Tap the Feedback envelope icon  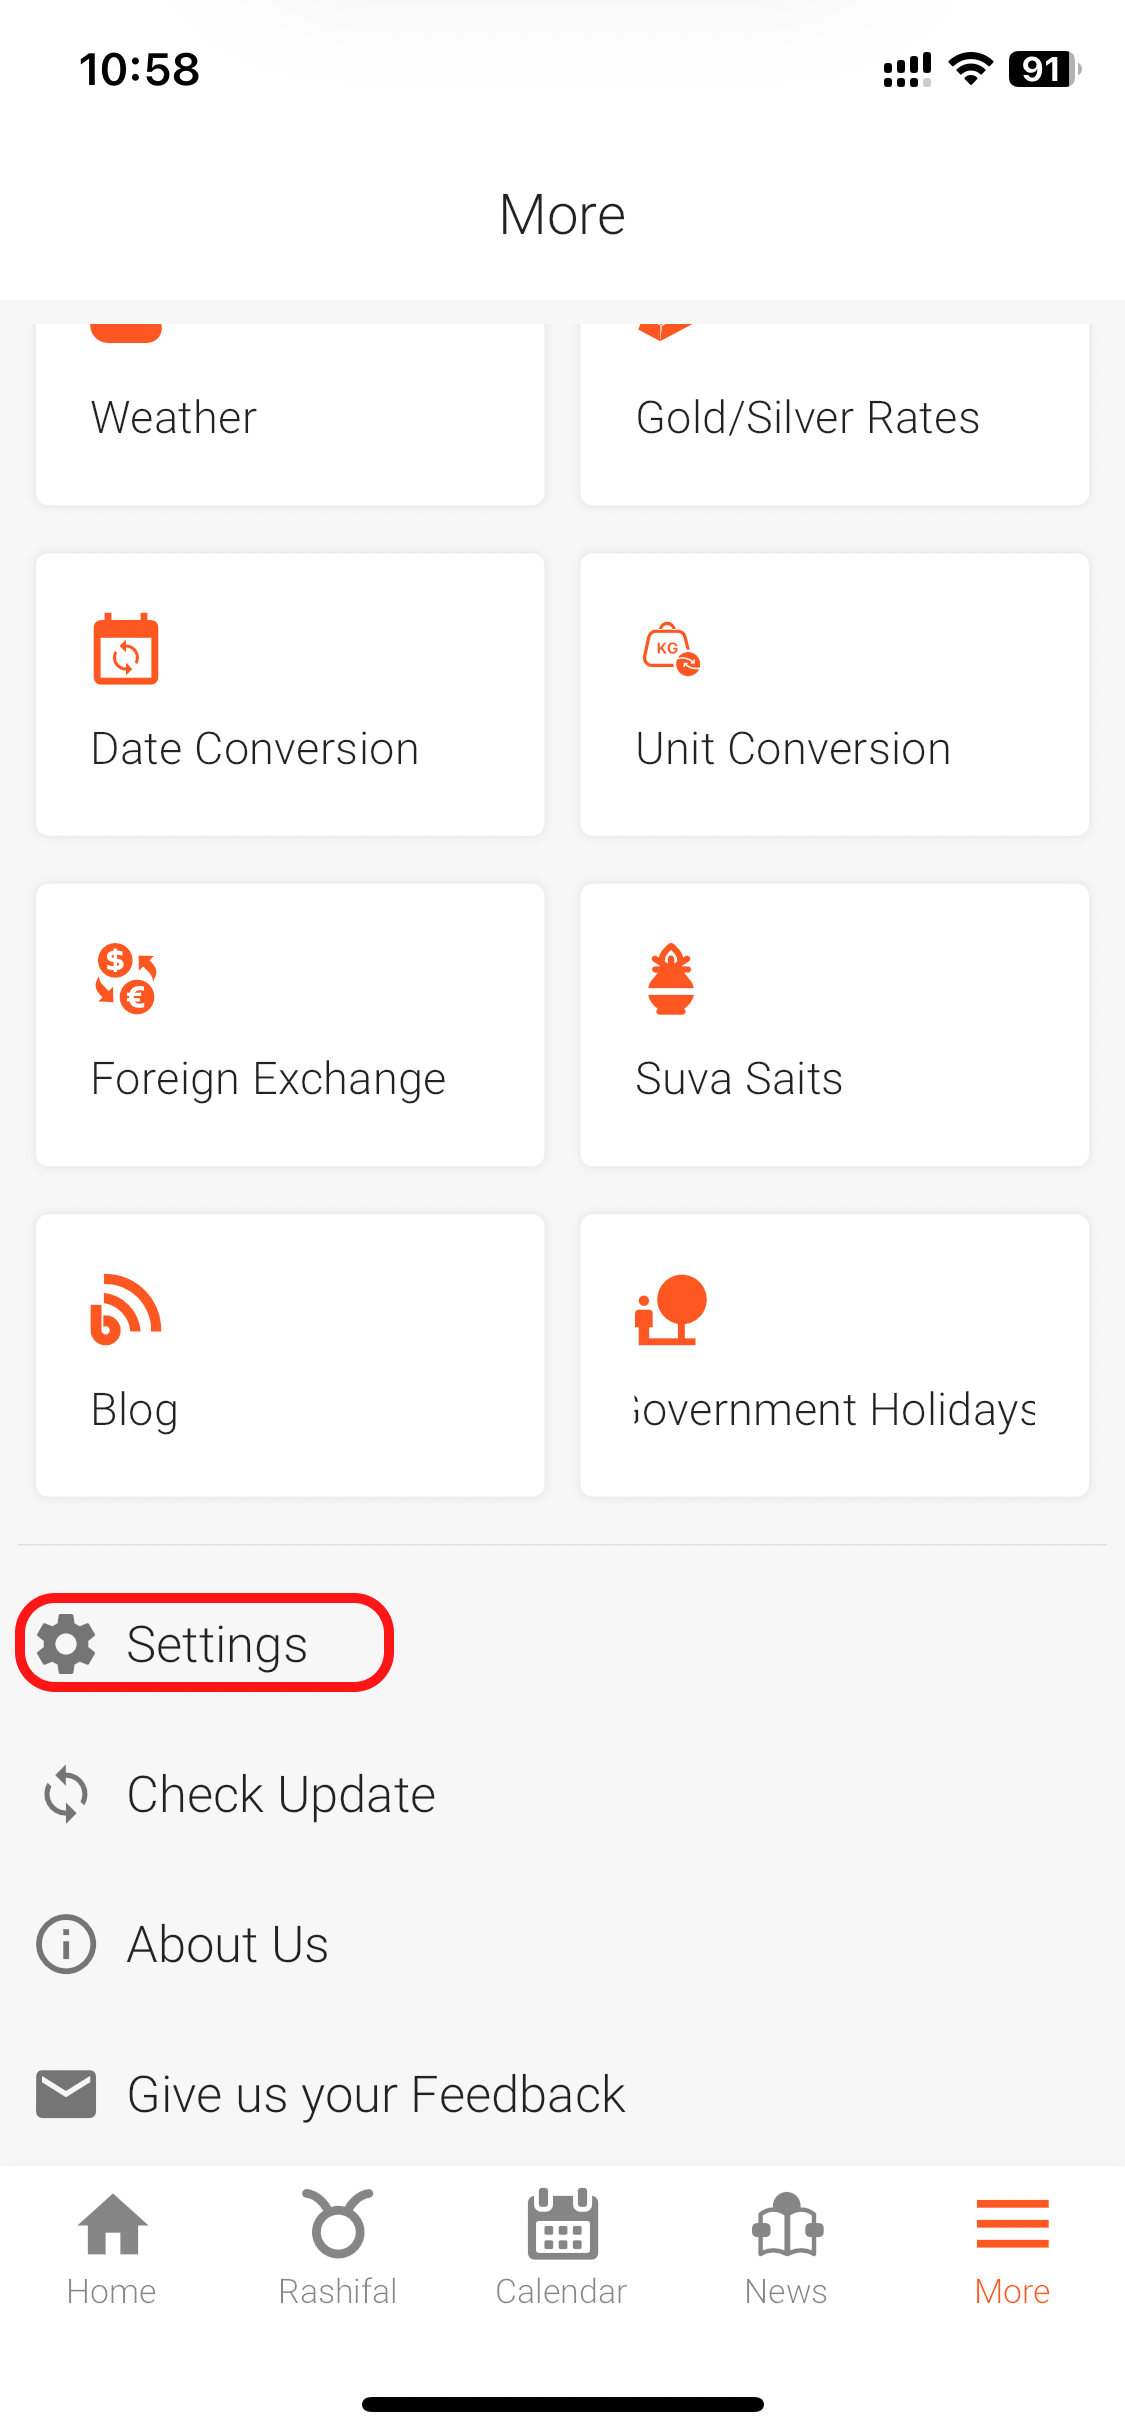click(x=66, y=2094)
